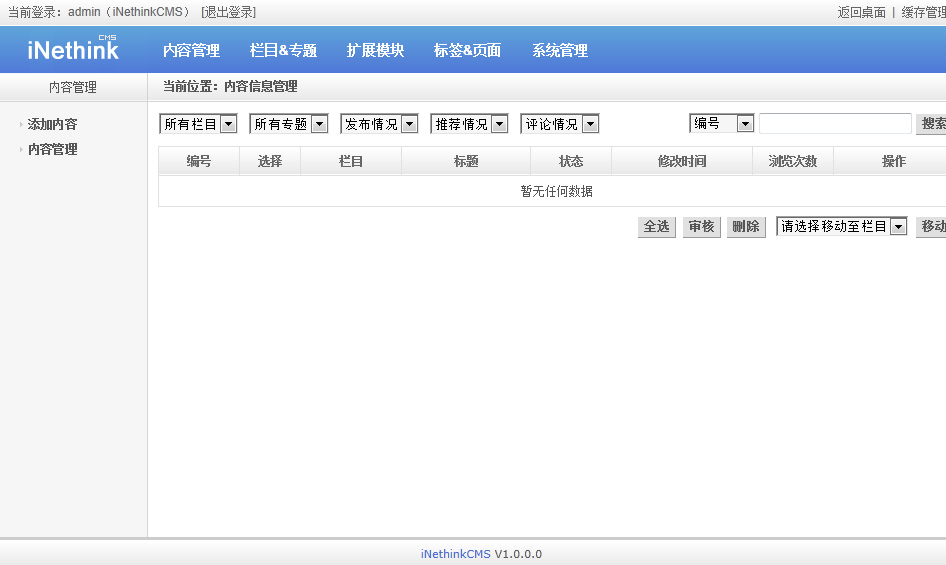The width and height of the screenshot is (946, 565).
Task: Expand the 所有专题 dropdown
Action: point(289,124)
